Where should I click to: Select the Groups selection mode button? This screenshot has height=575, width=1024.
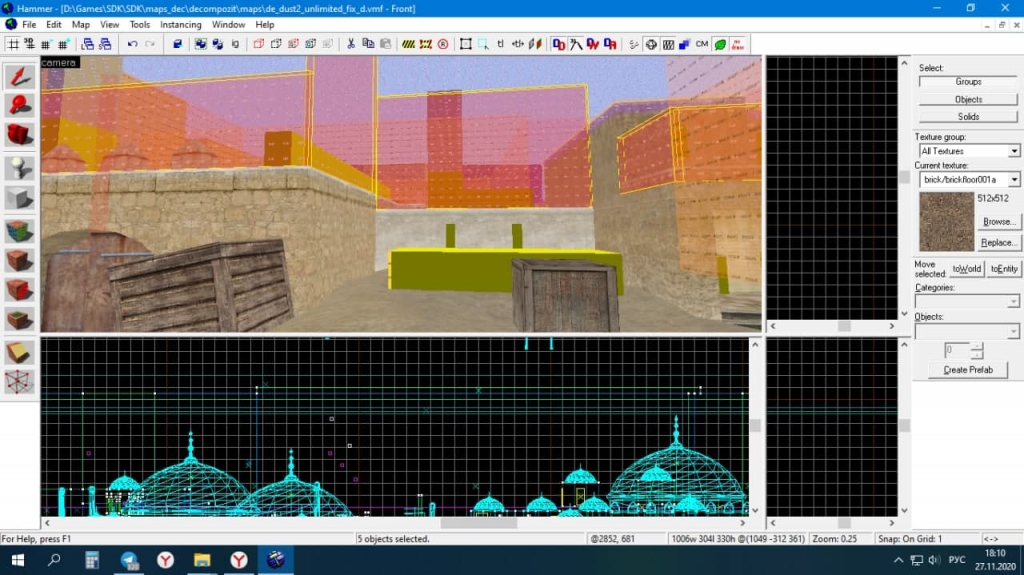click(968, 82)
